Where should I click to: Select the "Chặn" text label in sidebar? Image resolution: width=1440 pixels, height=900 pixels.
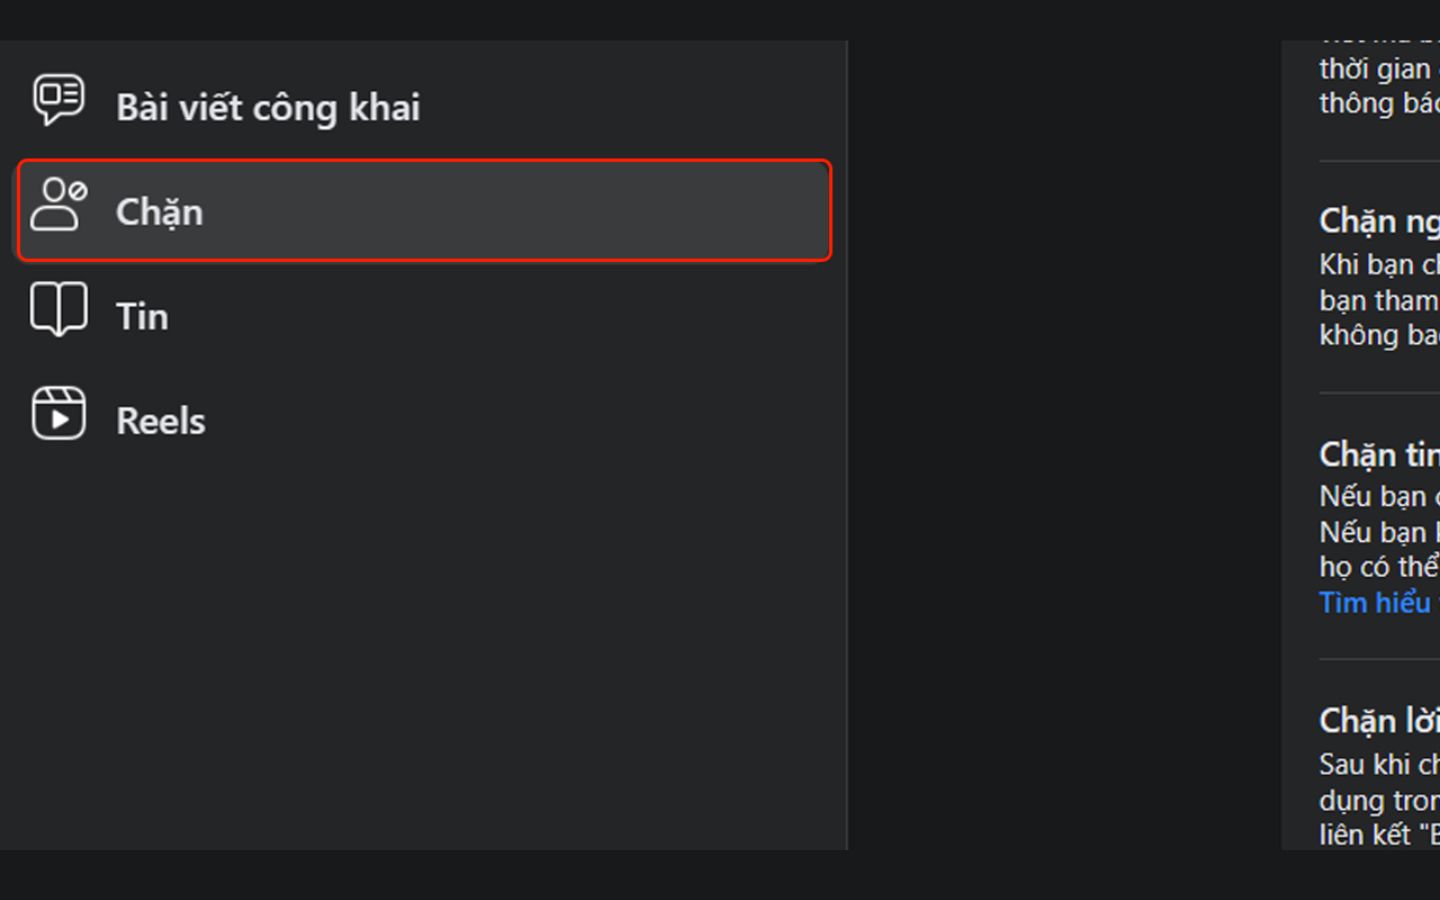[x=159, y=212]
